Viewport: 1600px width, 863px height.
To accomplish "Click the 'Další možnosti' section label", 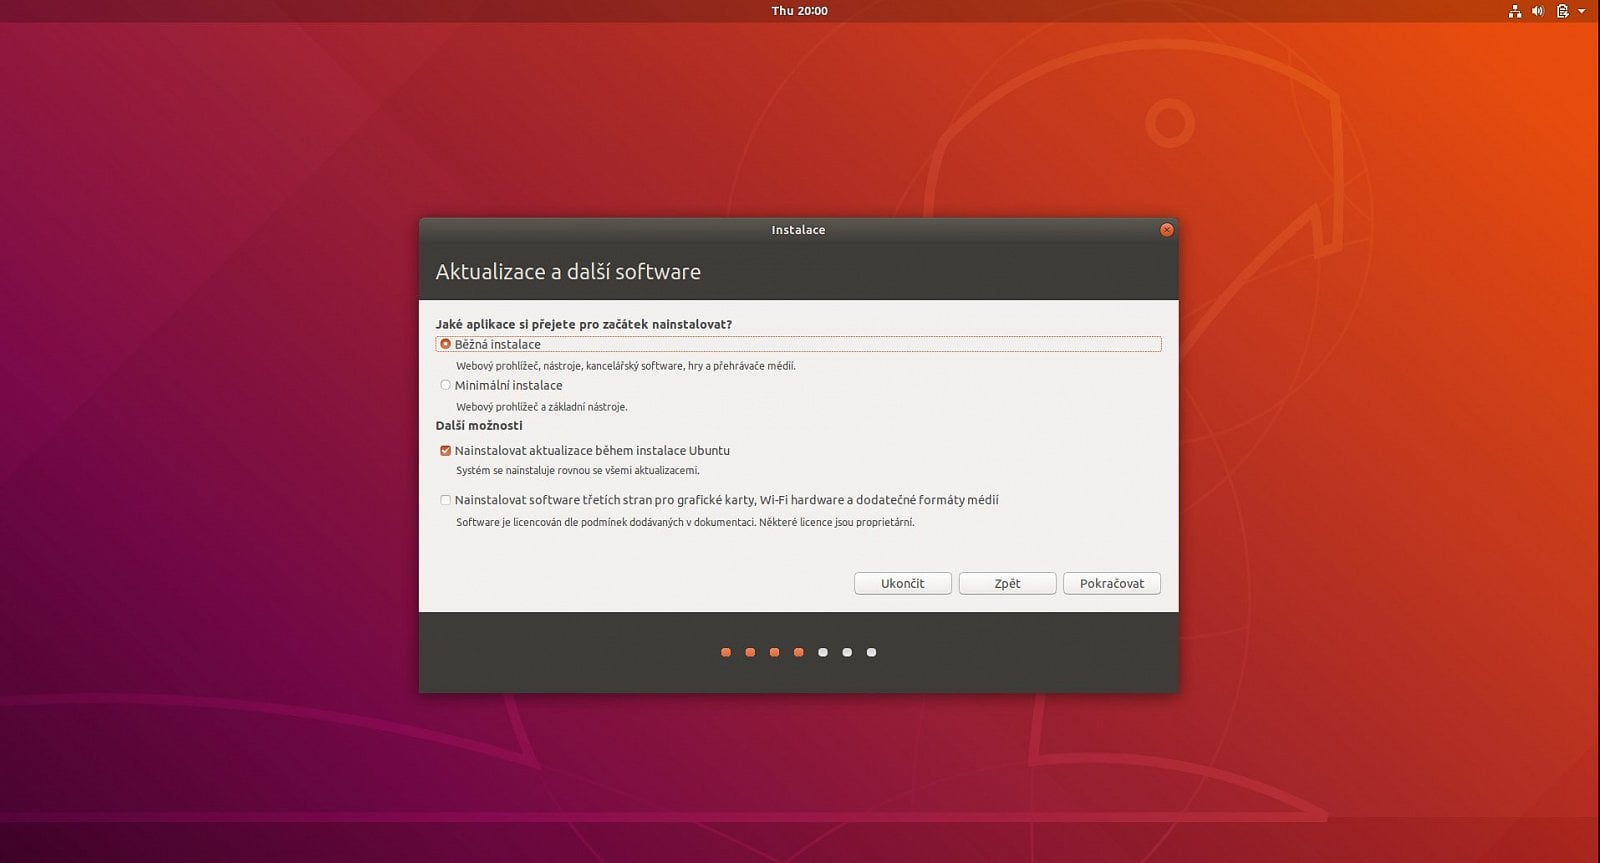I will [479, 426].
